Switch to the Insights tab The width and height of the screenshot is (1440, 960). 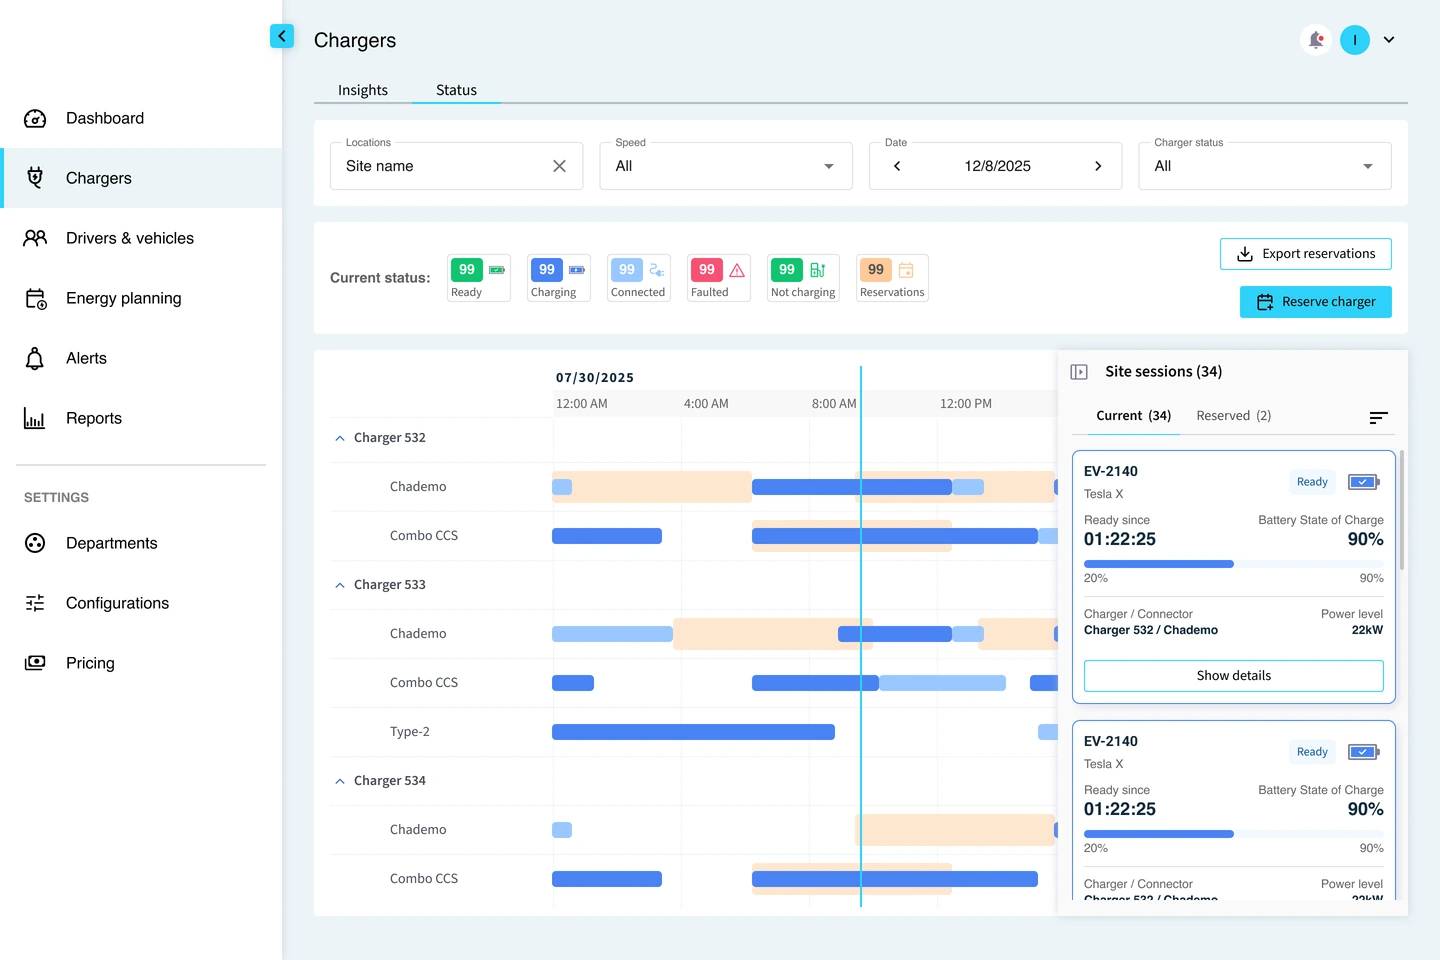click(363, 90)
